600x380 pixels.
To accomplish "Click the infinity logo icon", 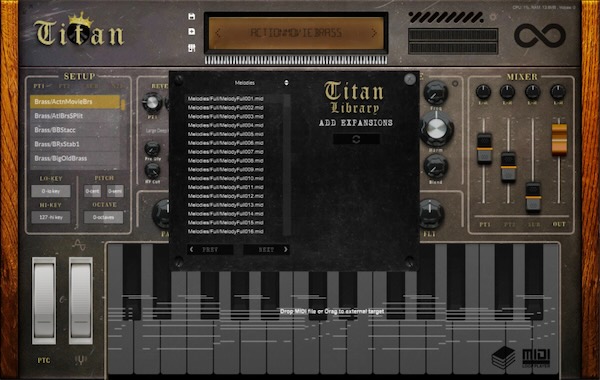I will [540, 36].
